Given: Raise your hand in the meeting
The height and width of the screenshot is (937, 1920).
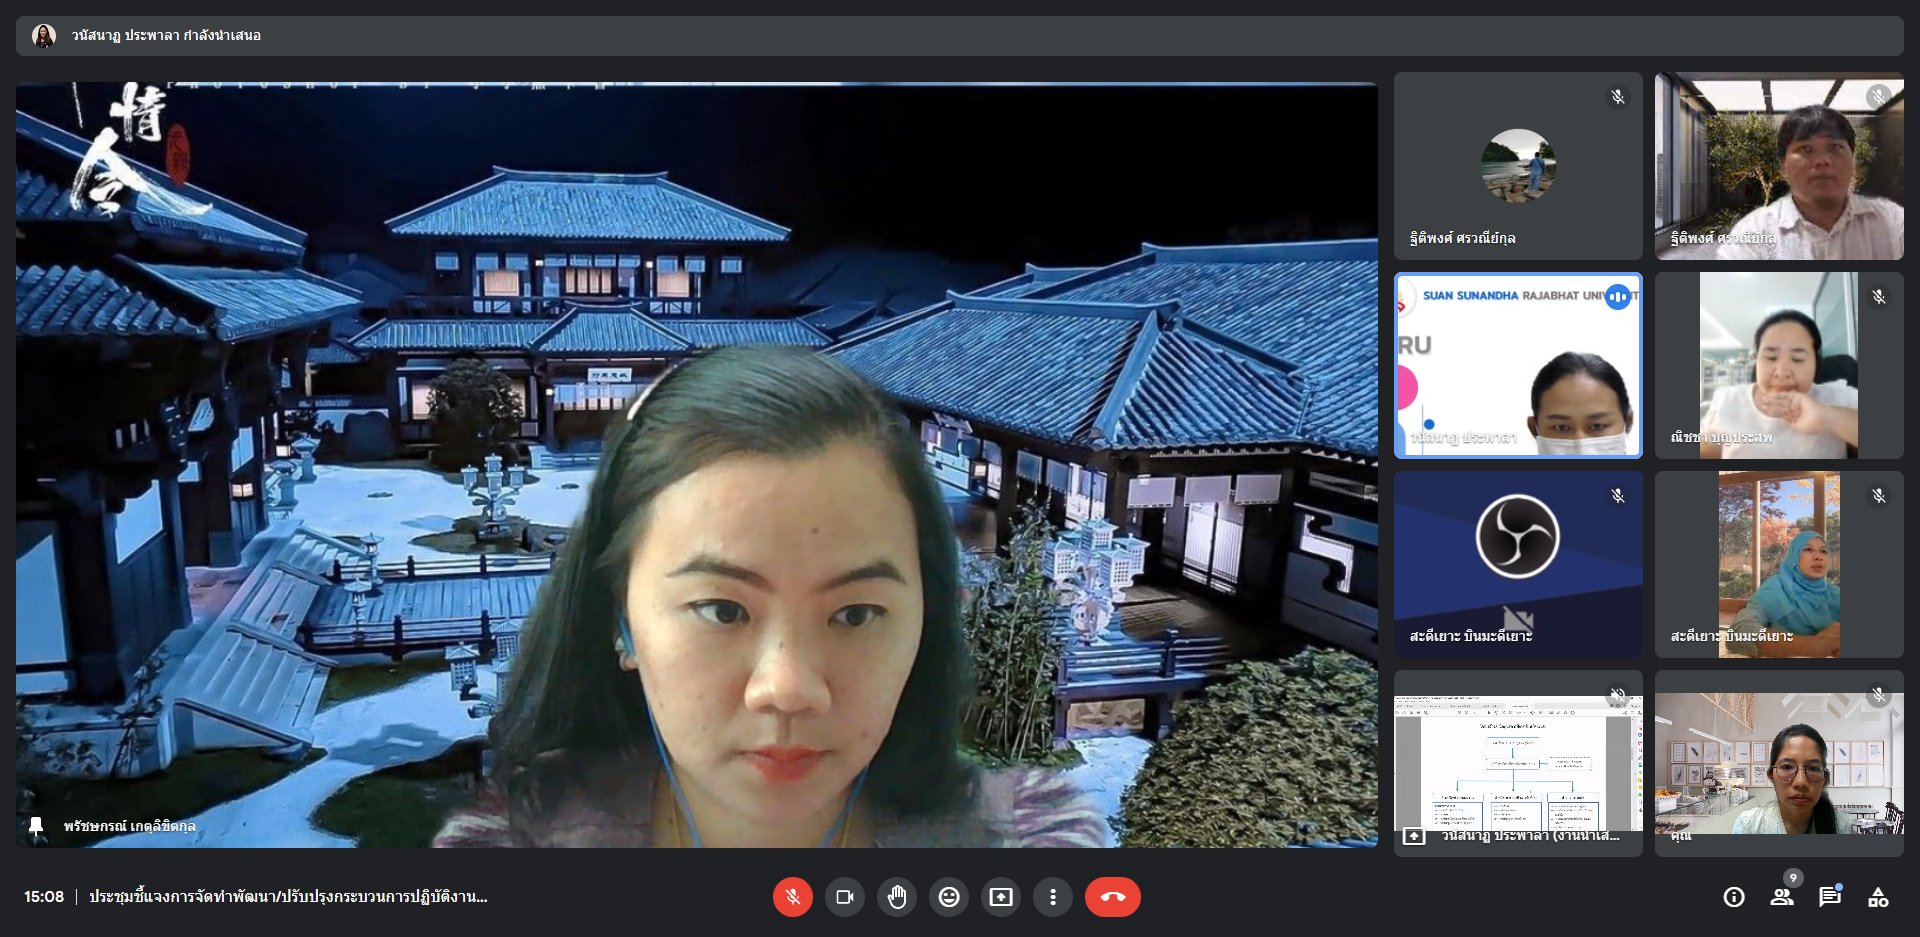Looking at the screenshot, I should (x=897, y=897).
